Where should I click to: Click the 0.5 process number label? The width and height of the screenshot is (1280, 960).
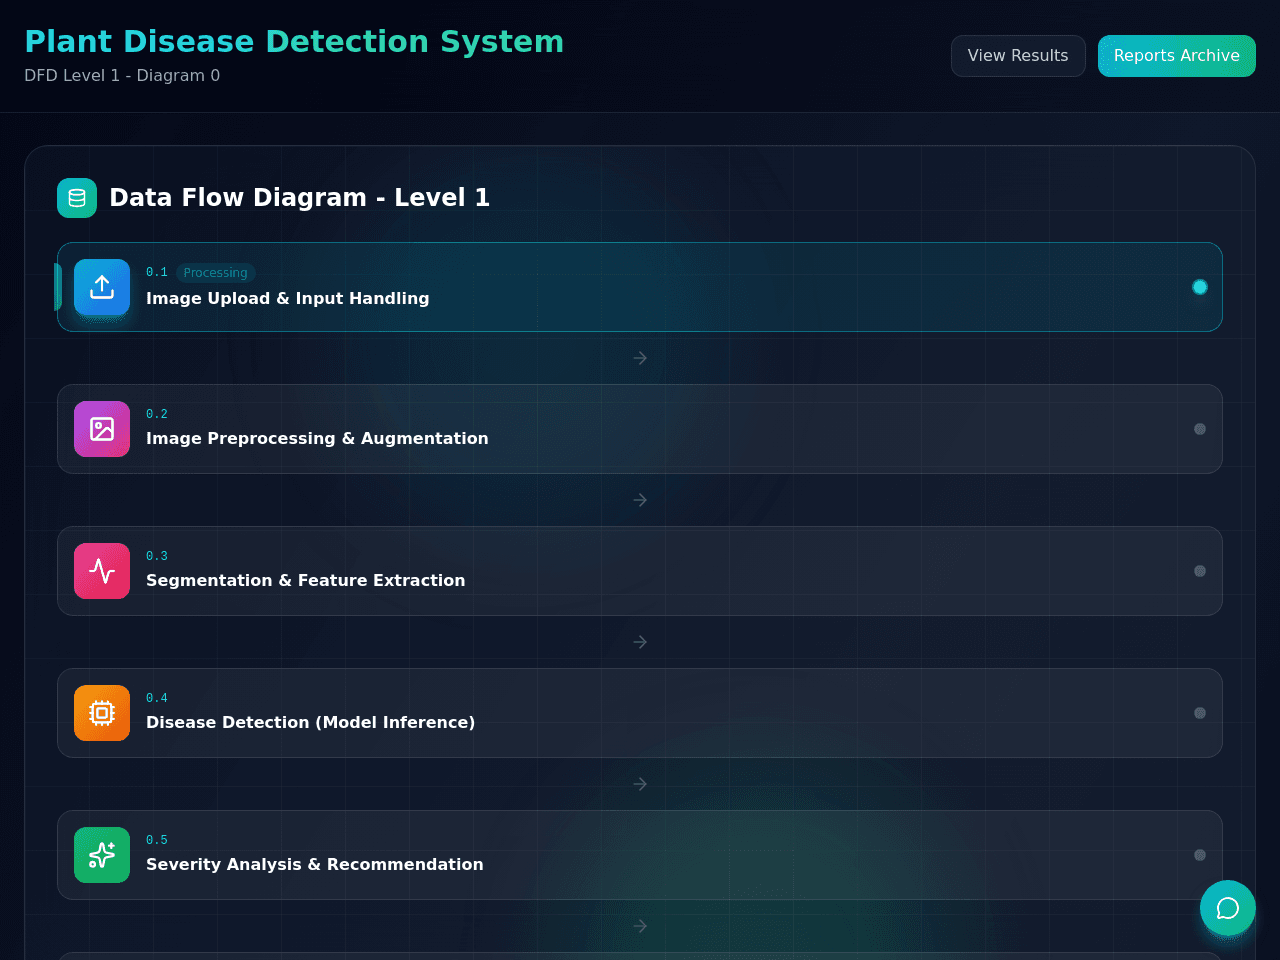(x=157, y=840)
